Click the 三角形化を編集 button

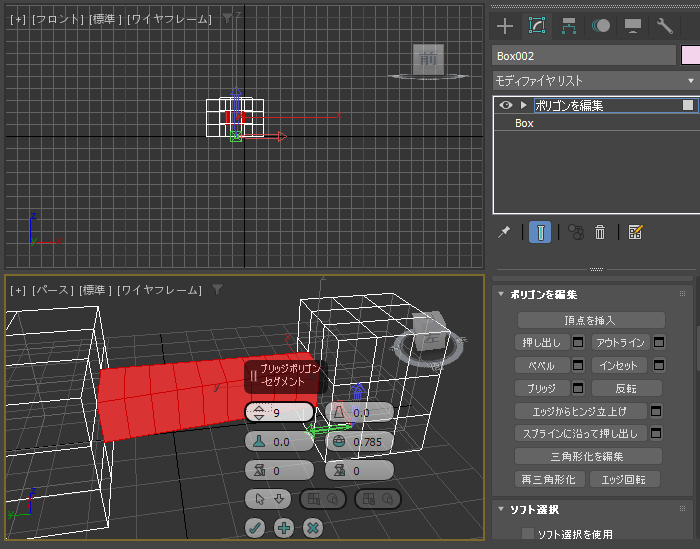point(588,457)
